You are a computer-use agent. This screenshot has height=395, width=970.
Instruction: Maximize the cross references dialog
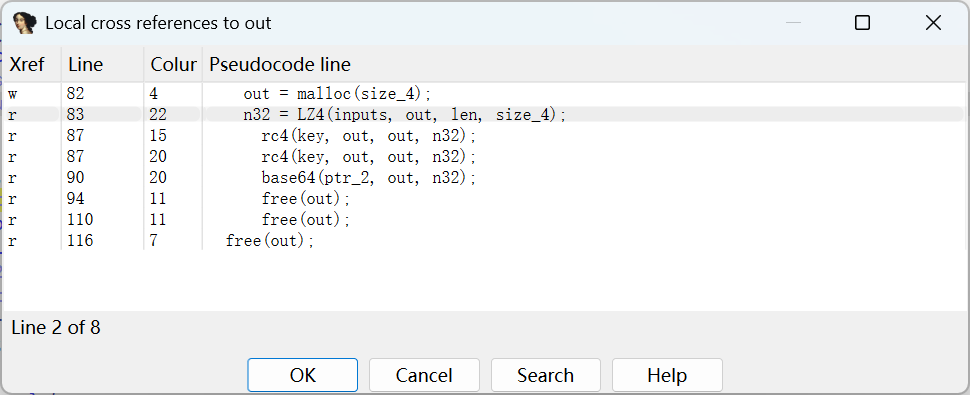pyautogui.click(x=862, y=23)
